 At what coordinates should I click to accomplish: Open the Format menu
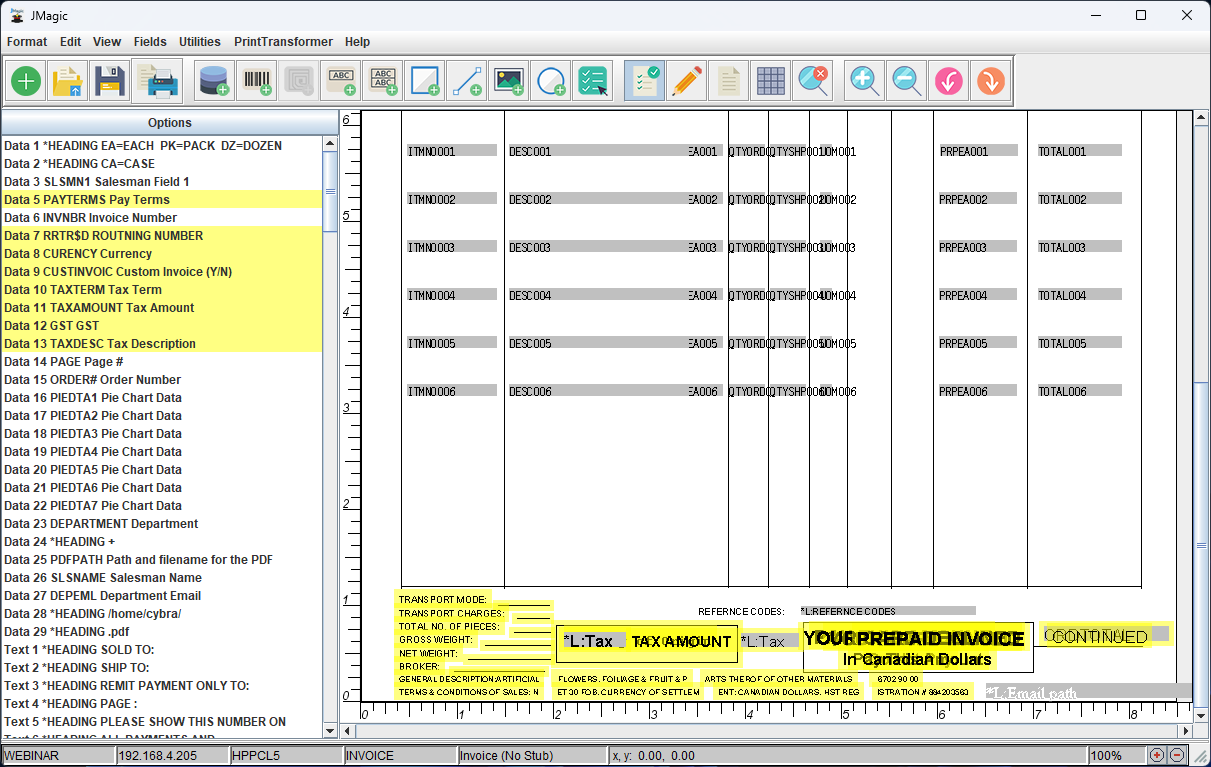click(x=27, y=42)
